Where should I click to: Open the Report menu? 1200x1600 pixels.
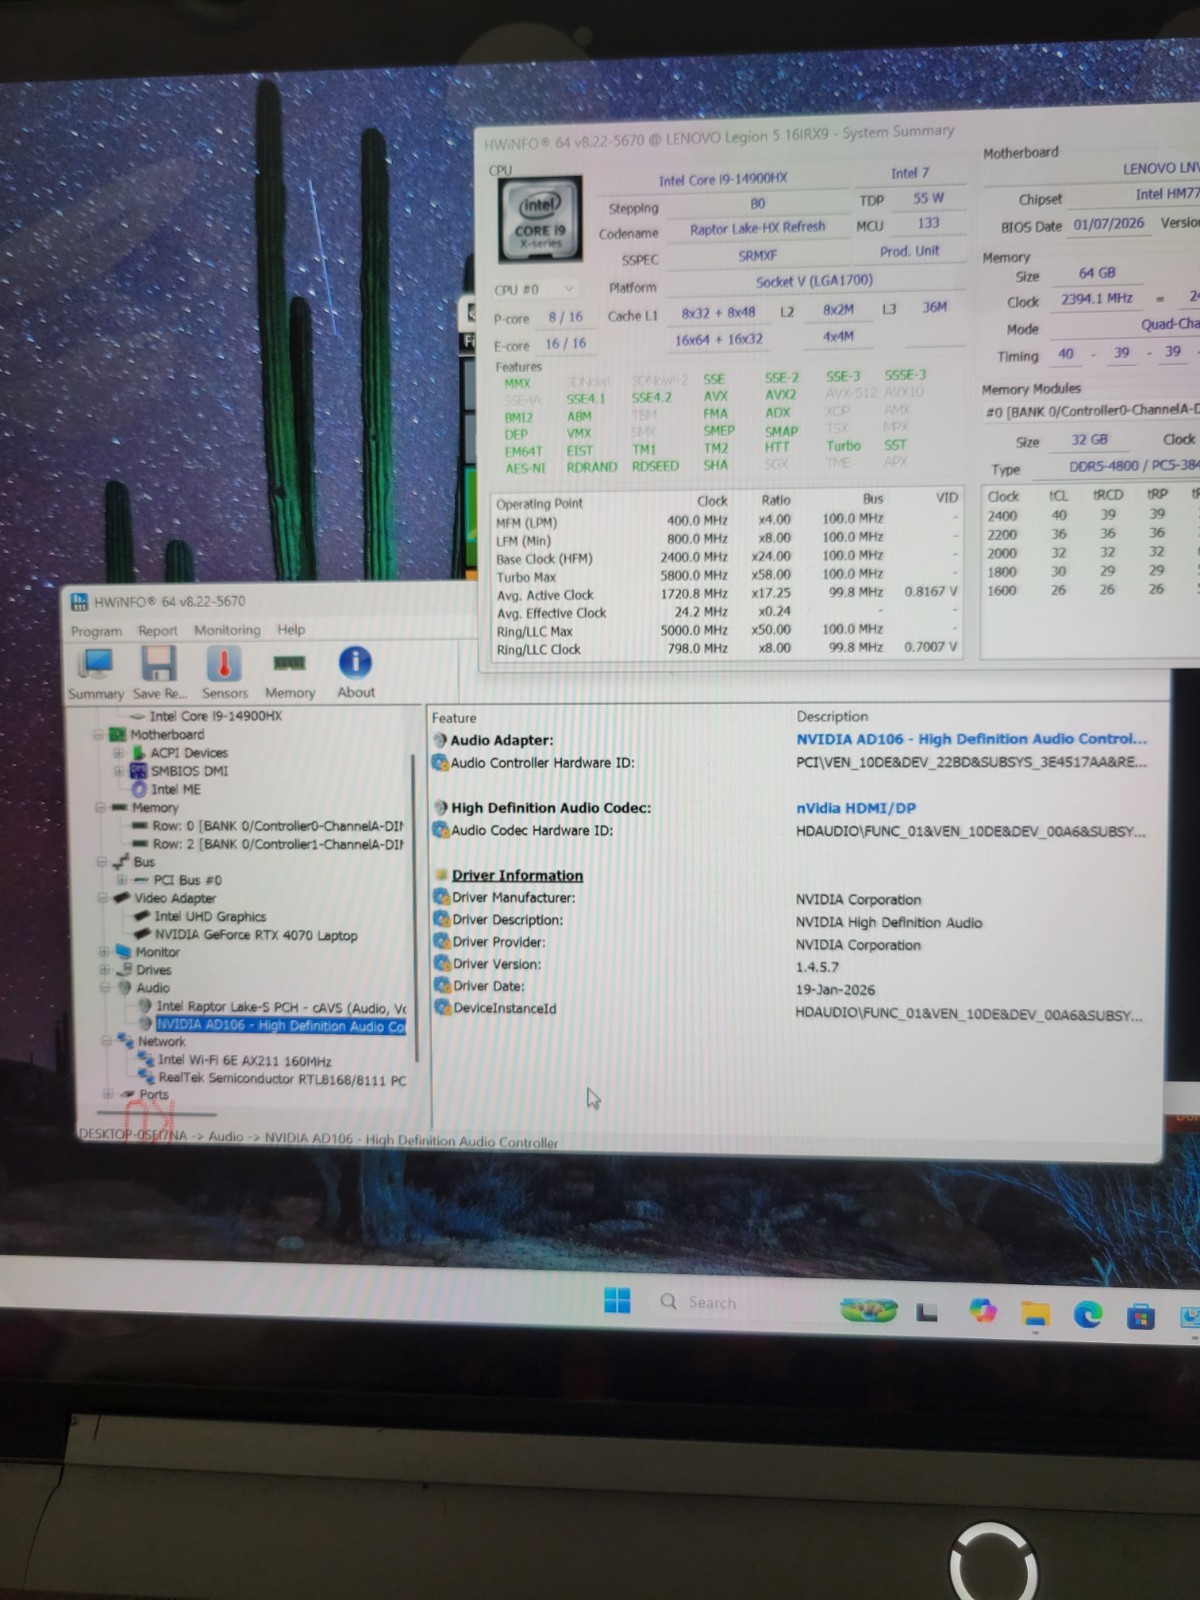click(157, 630)
